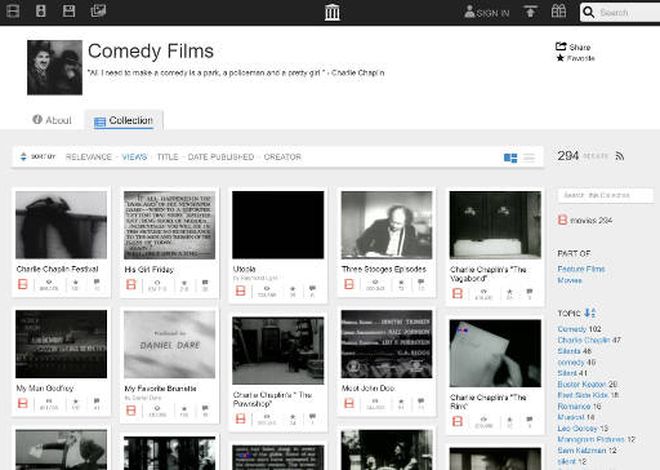
Task: Focus the search this collection field
Action: coord(606,195)
